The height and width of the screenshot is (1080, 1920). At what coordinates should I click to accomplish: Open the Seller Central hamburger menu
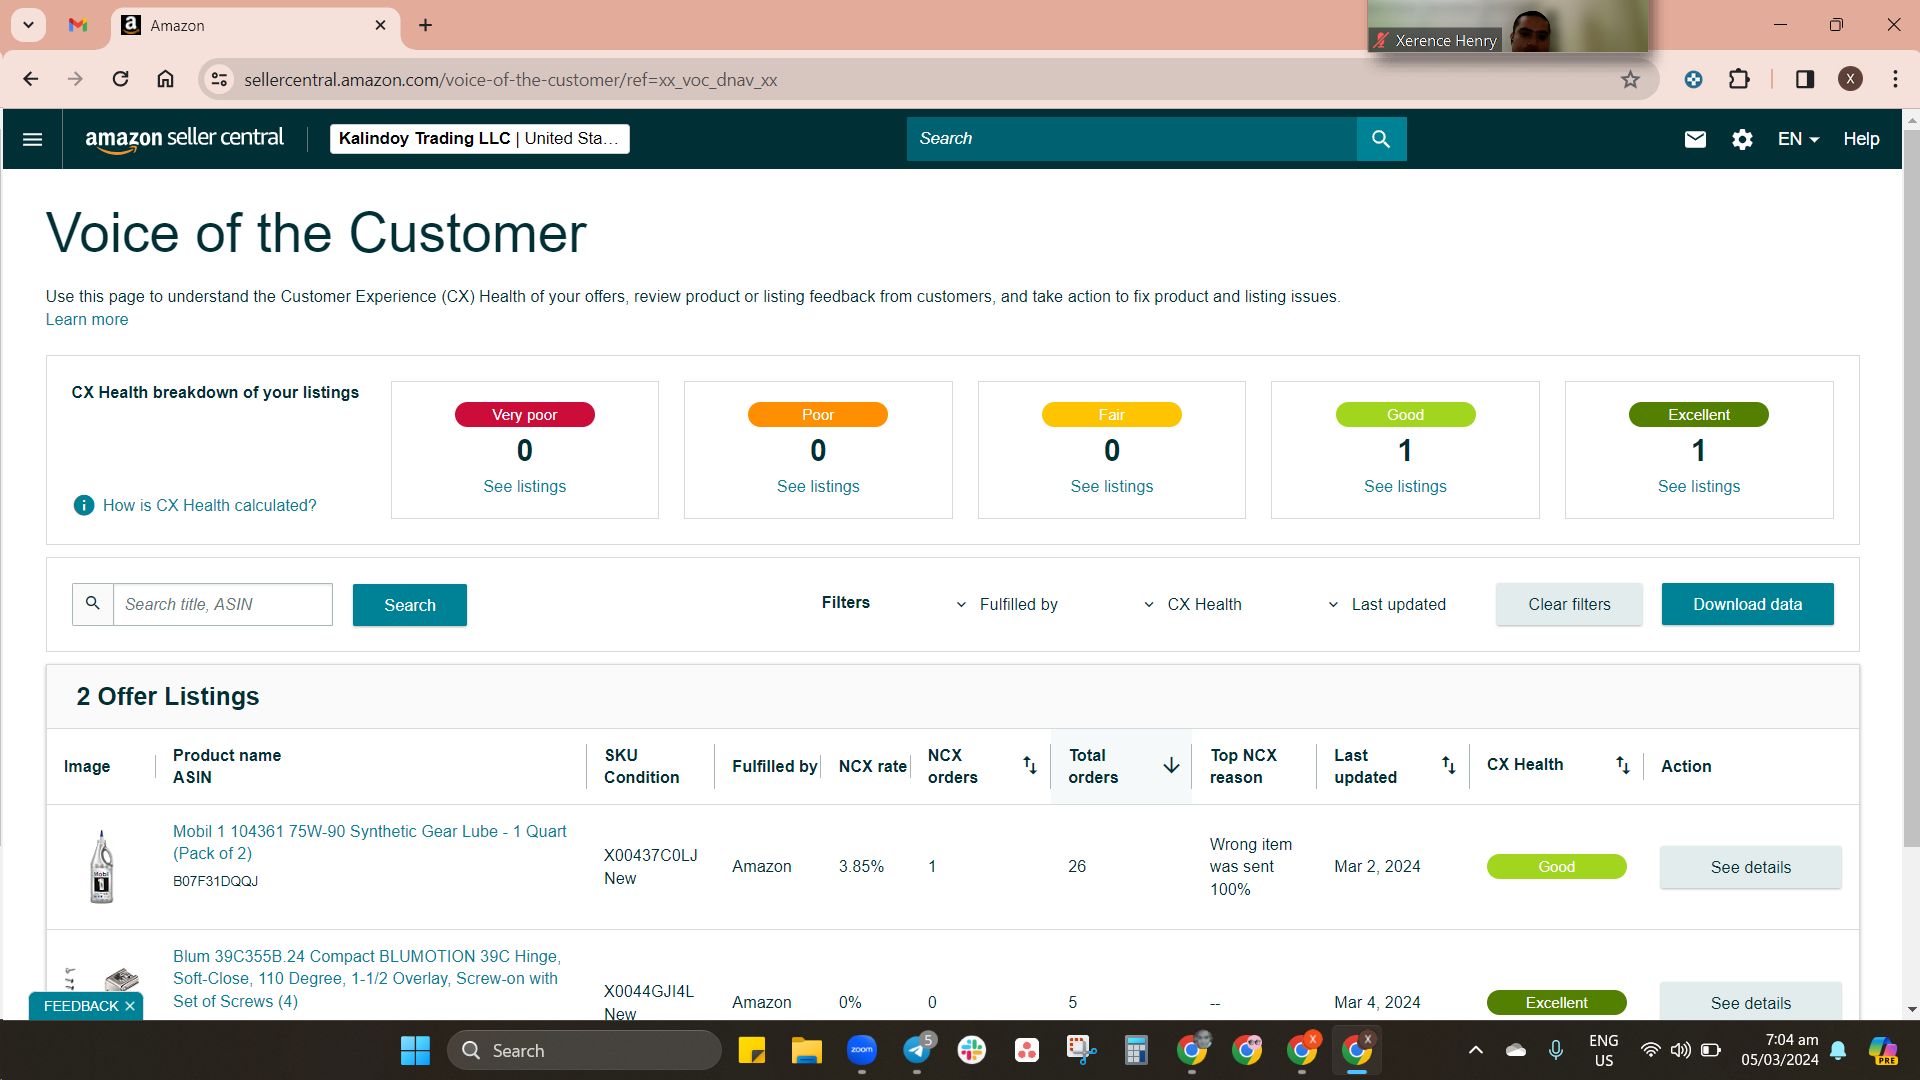pos(32,139)
